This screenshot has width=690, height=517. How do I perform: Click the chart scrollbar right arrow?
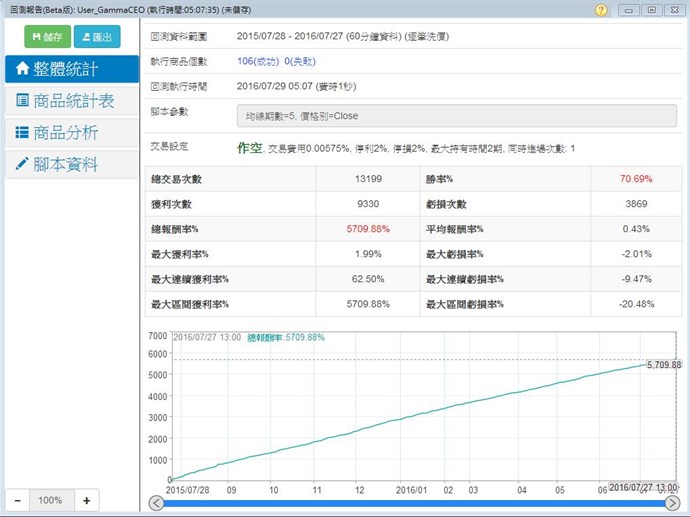click(x=675, y=504)
